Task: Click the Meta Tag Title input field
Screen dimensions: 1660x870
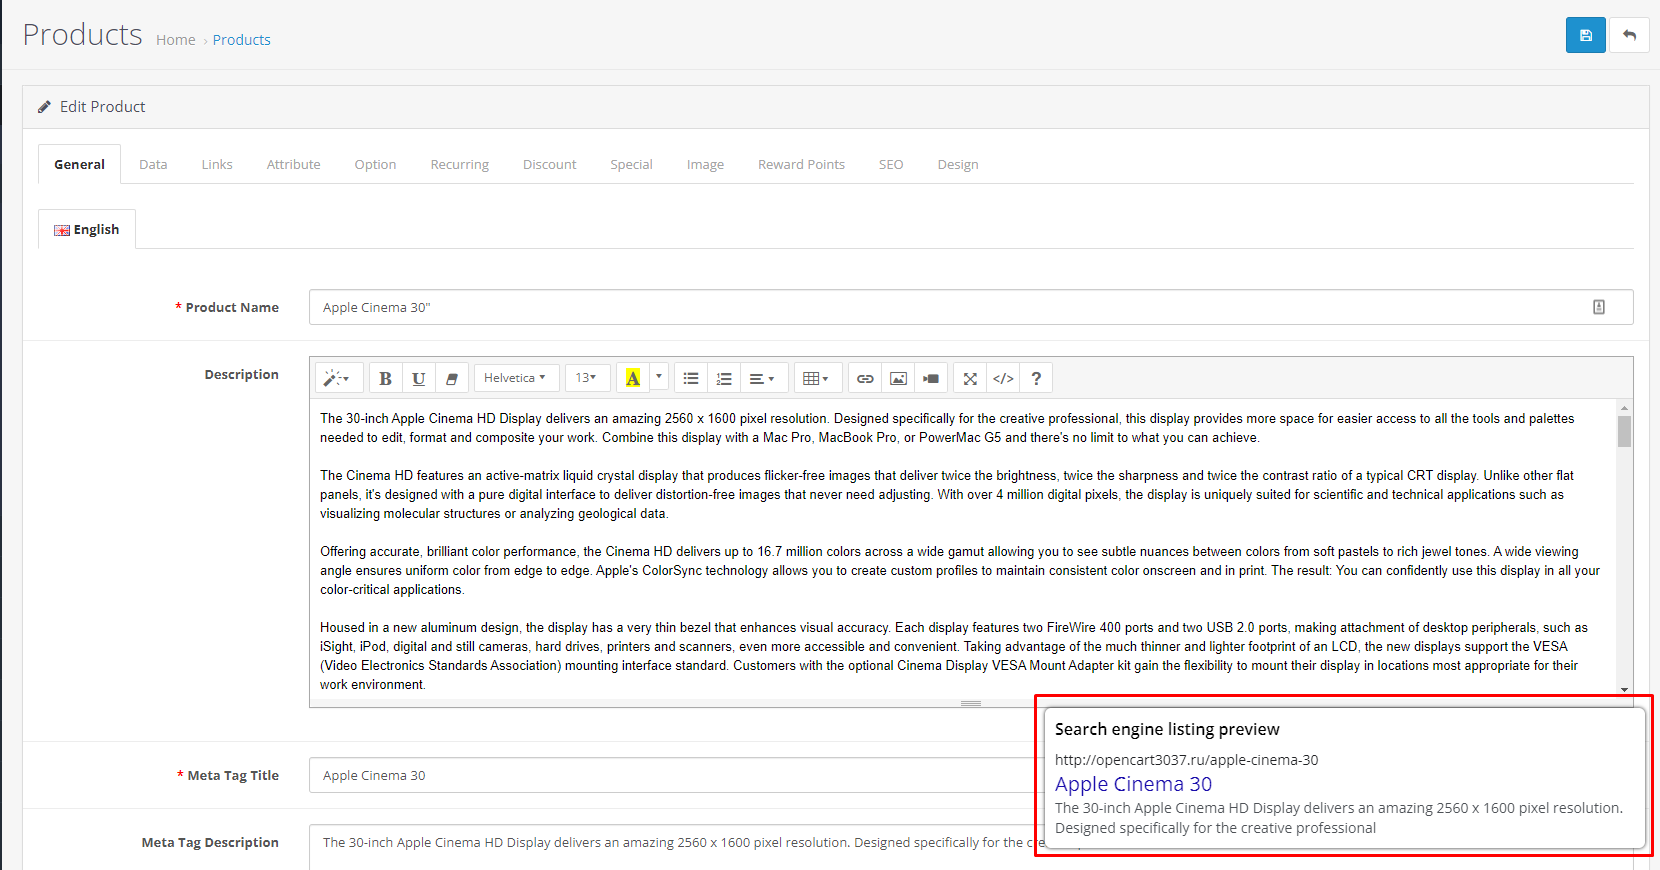Action: (x=670, y=775)
